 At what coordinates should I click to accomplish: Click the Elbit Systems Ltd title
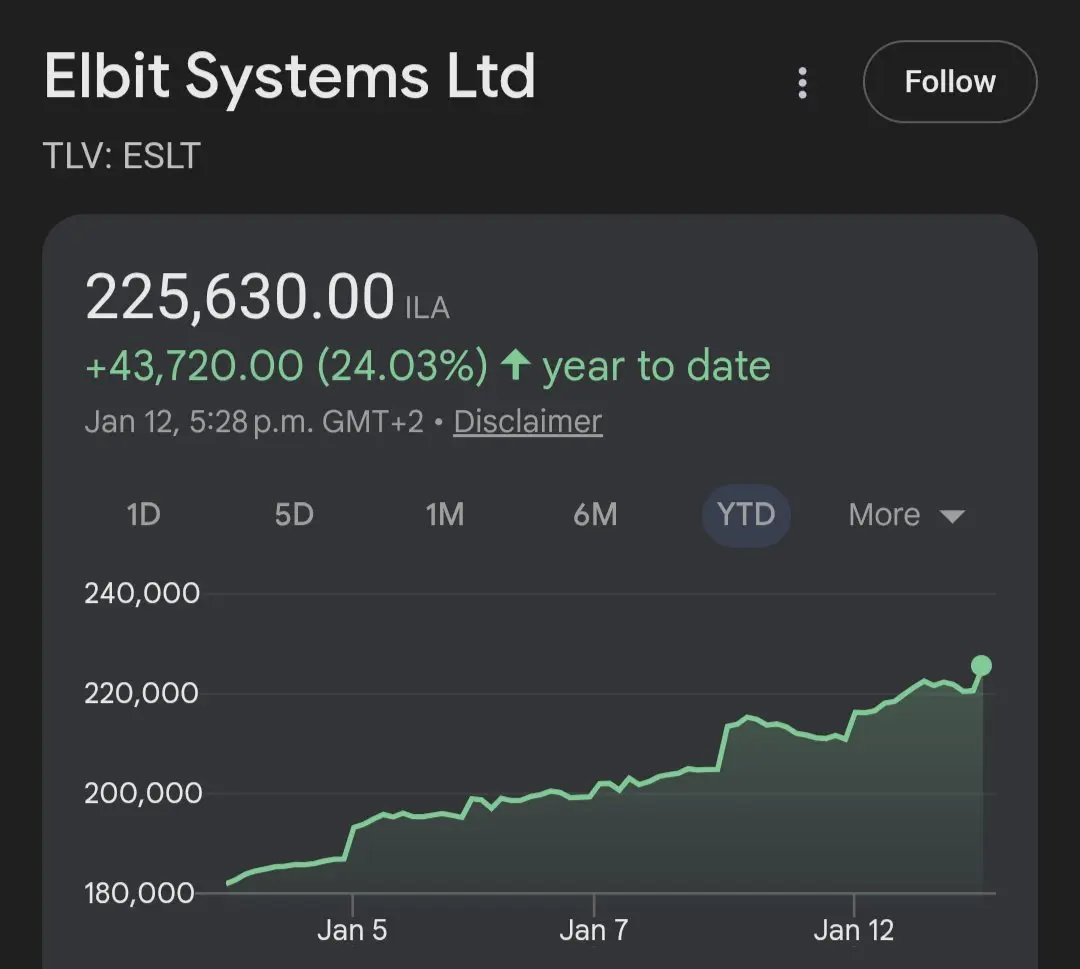290,76
